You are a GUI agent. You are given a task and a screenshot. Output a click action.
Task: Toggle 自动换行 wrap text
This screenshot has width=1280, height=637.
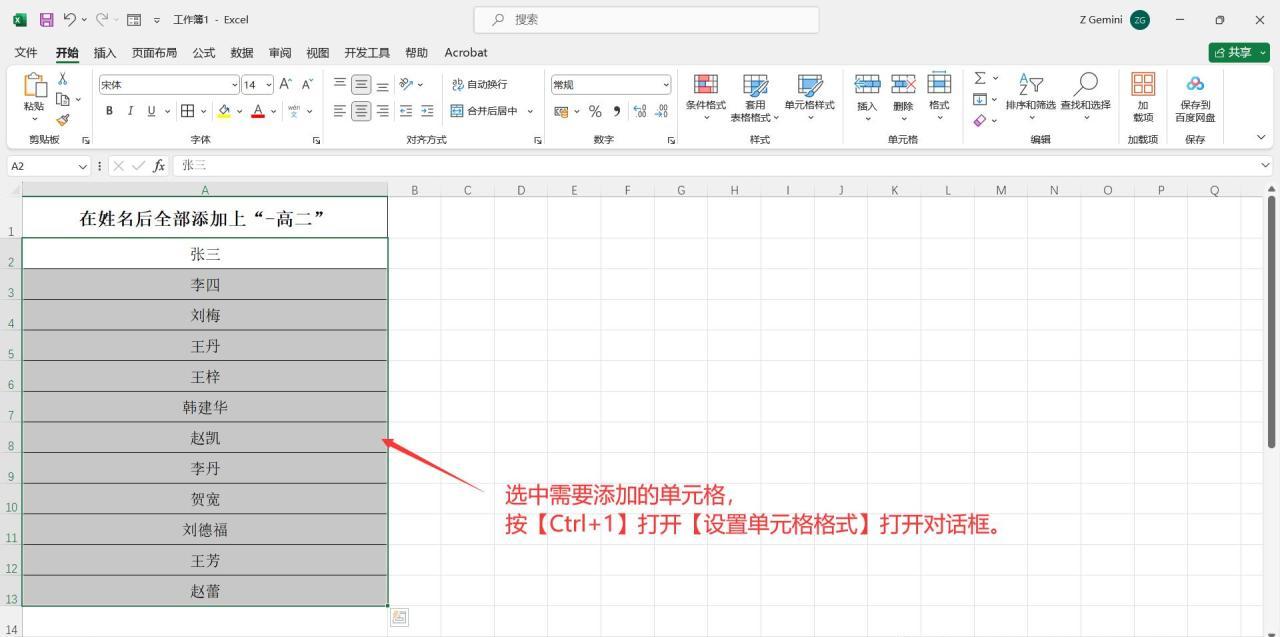(x=480, y=85)
